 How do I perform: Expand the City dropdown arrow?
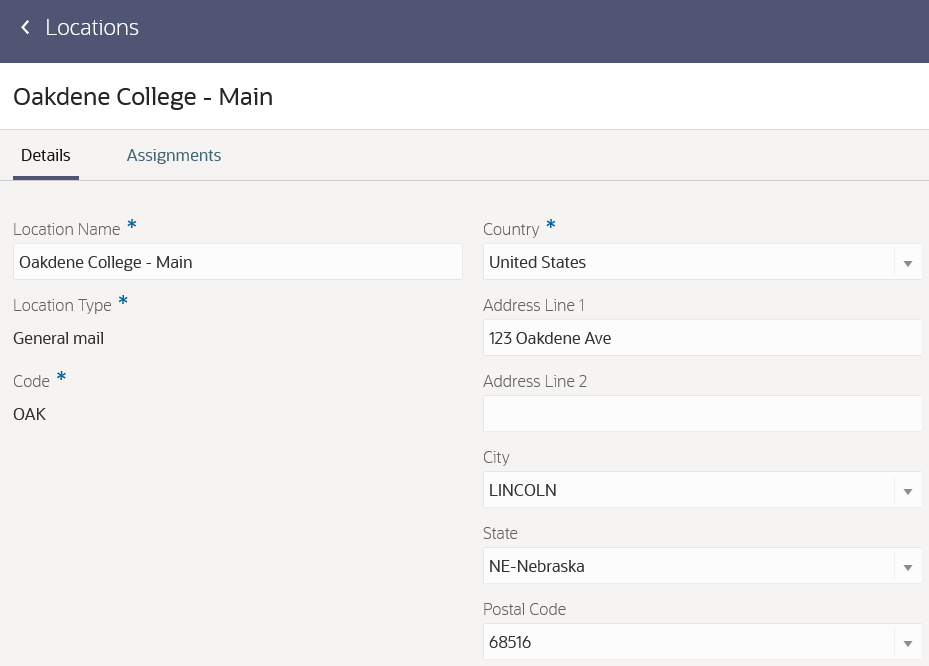pyautogui.click(x=907, y=491)
